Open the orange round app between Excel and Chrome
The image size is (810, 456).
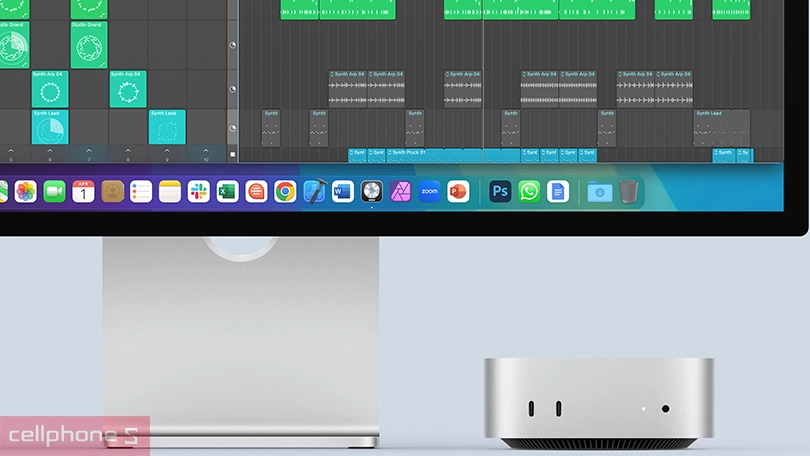tap(256, 192)
